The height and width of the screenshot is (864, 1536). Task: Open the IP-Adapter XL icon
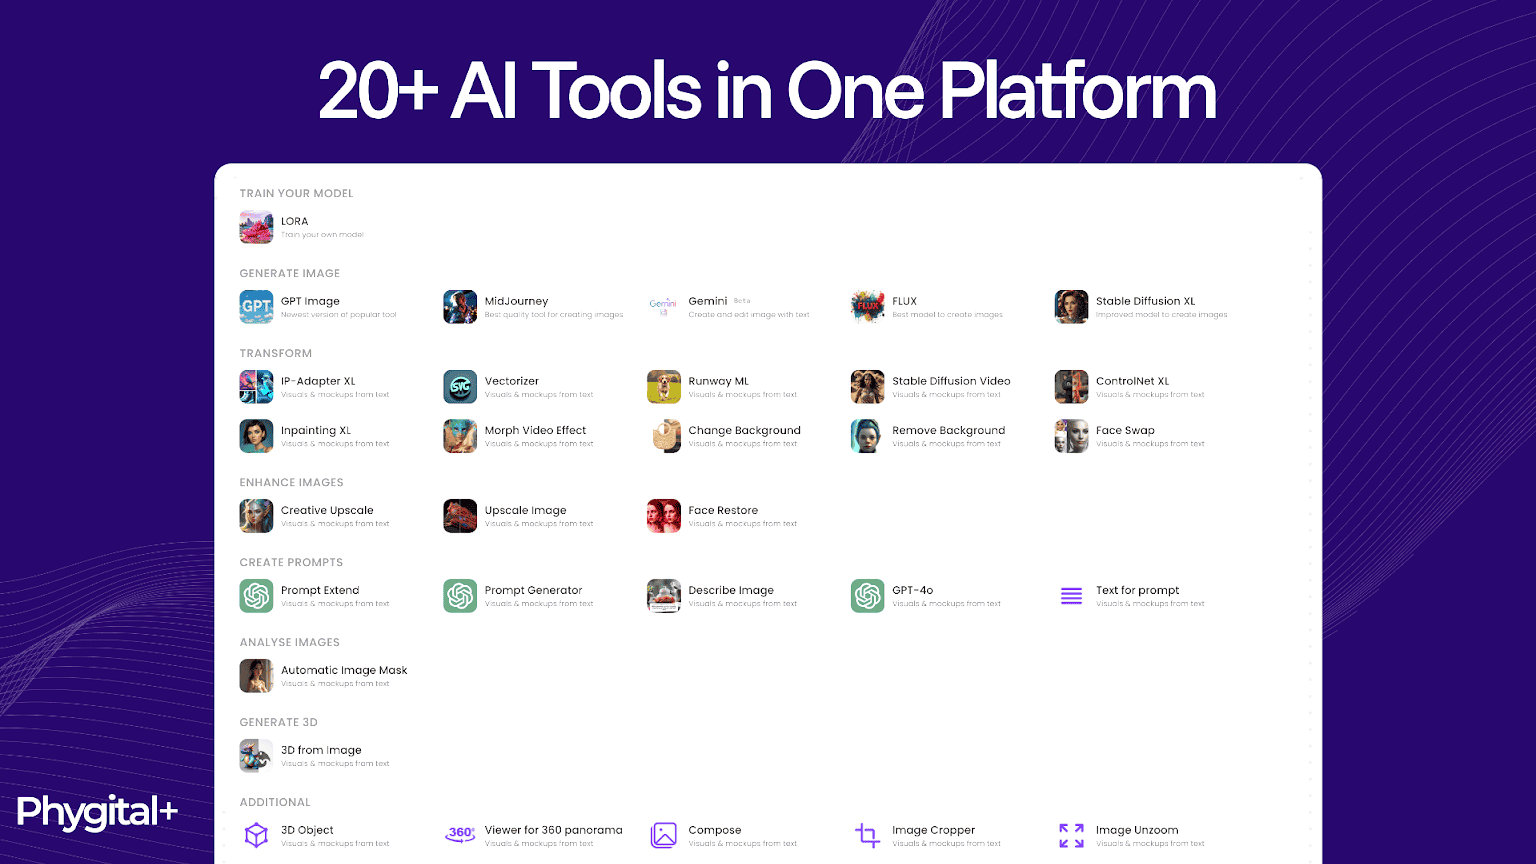point(256,387)
